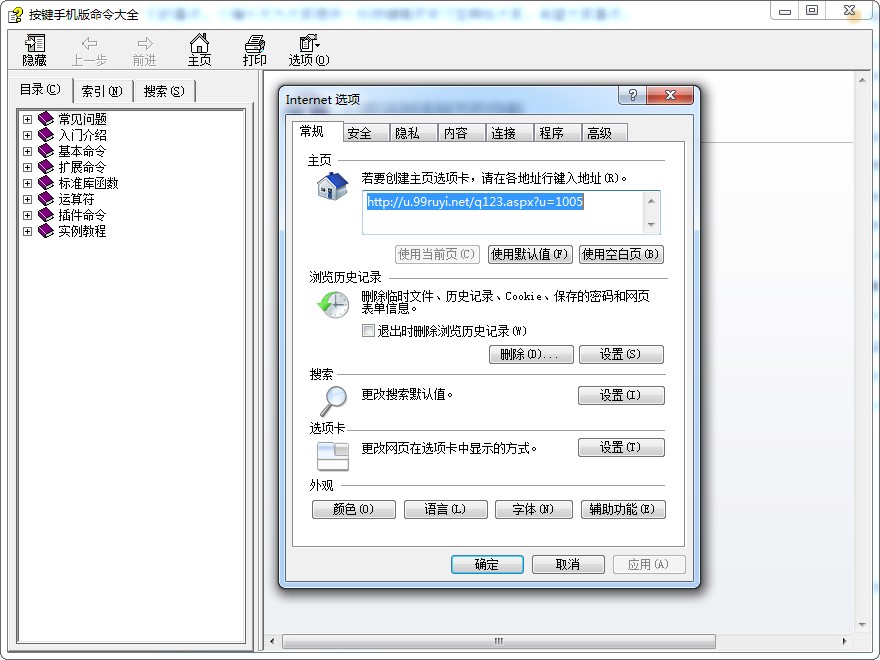Click the 隐藏 (Hide) toolbar icon

point(34,51)
